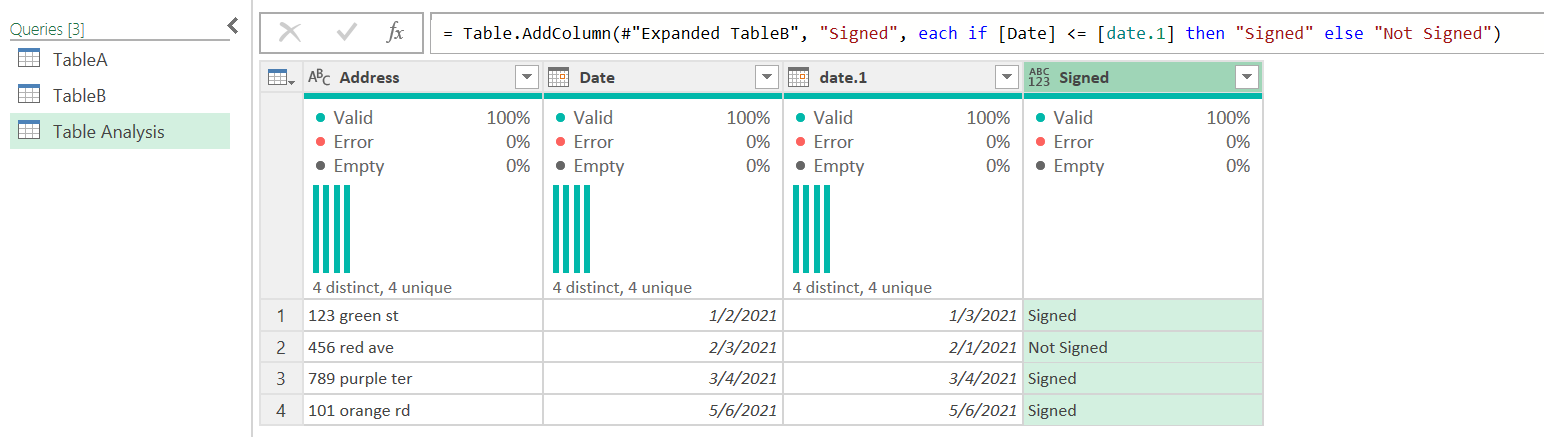The height and width of the screenshot is (437, 1544).
Task: Click the Signed cell in row 4
Action: (1143, 410)
